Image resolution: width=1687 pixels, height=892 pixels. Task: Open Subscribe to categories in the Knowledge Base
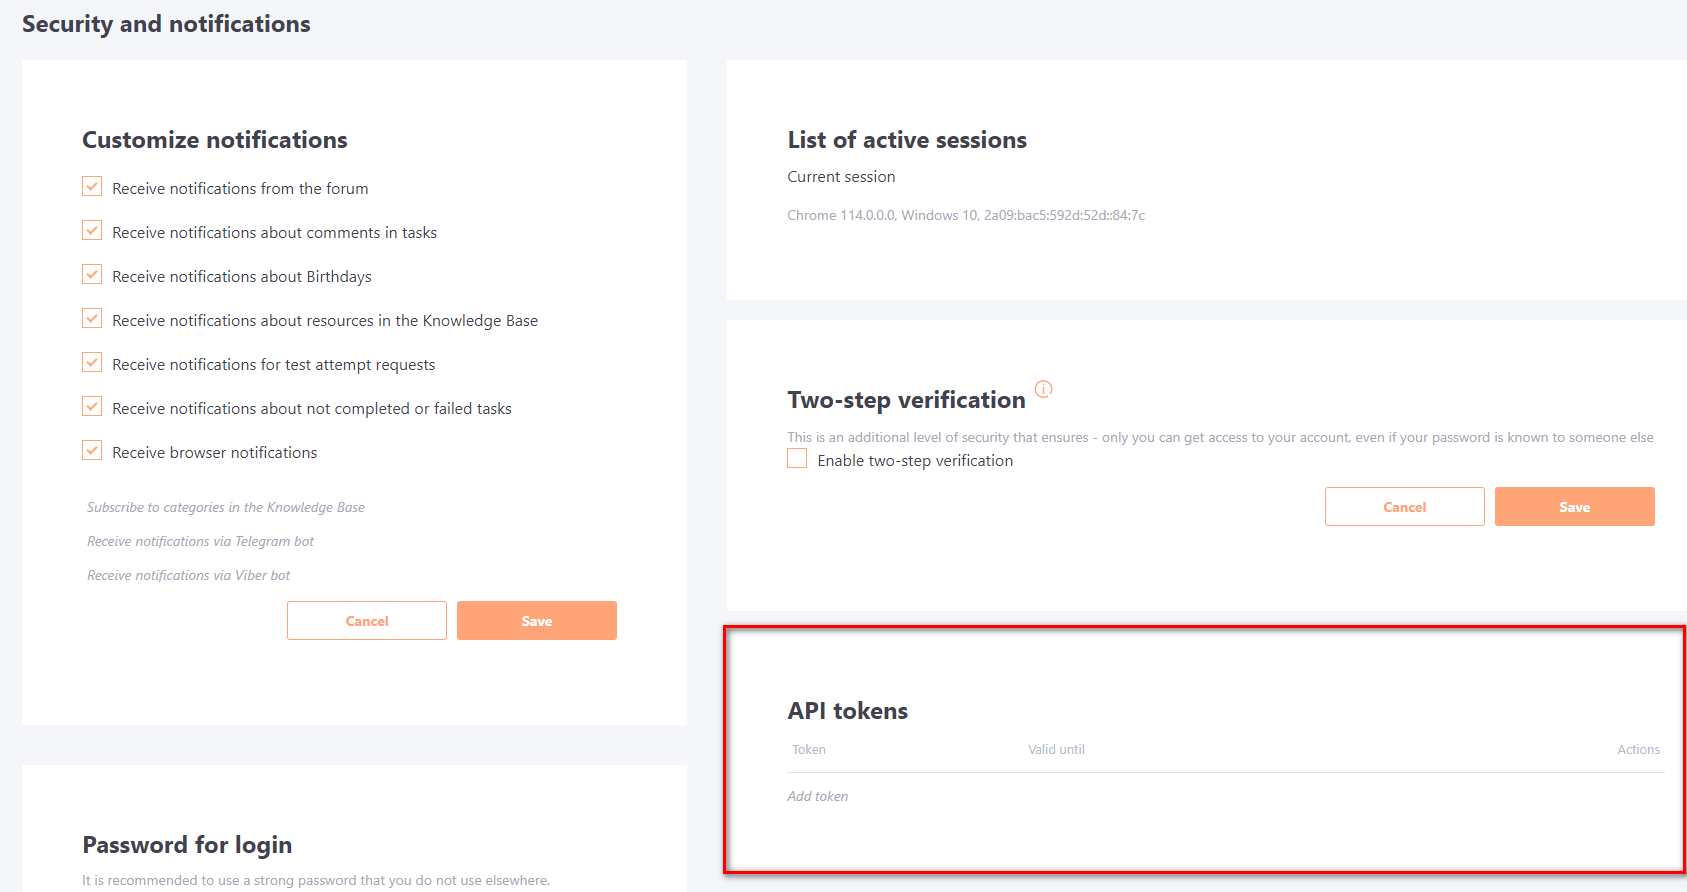click(226, 507)
